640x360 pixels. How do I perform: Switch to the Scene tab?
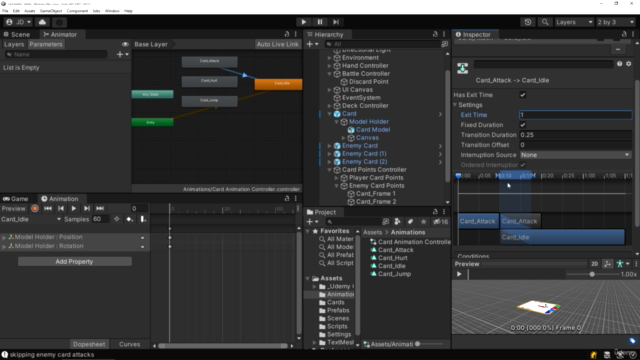[16, 35]
